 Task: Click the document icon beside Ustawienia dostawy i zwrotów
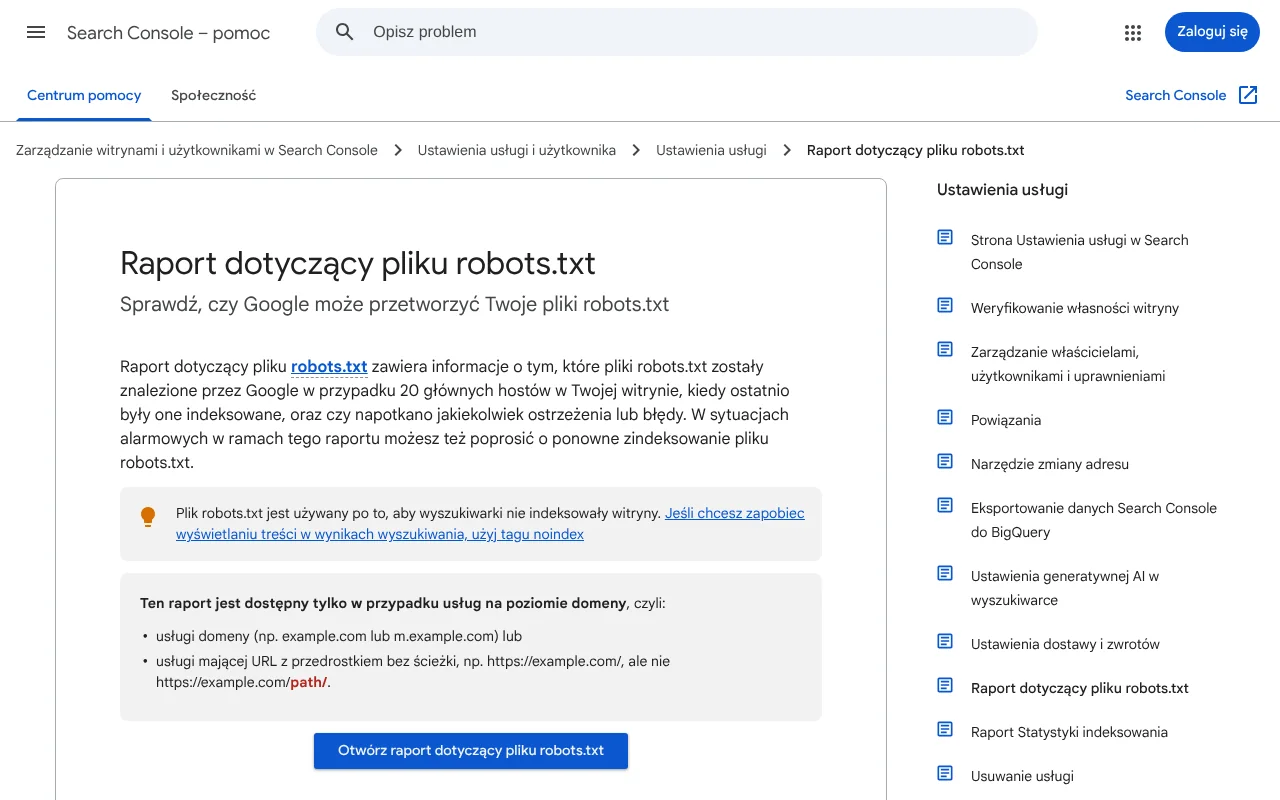point(945,641)
